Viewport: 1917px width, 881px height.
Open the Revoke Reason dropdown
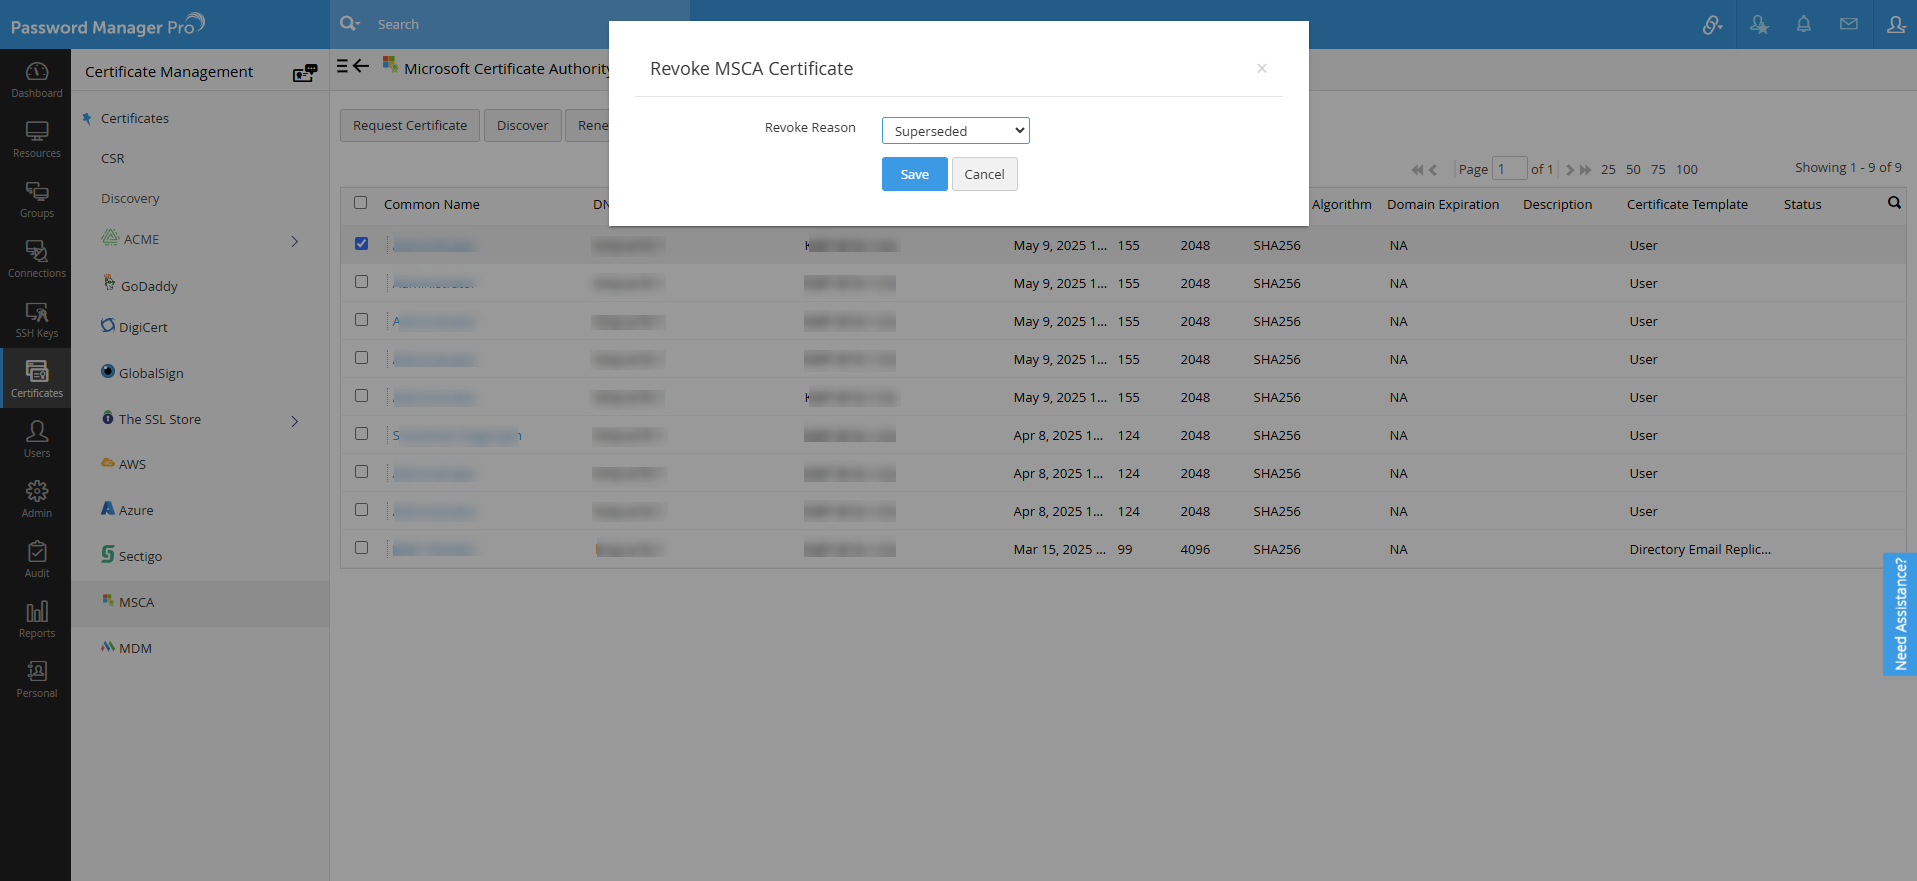pyautogui.click(x=955, y=131)
